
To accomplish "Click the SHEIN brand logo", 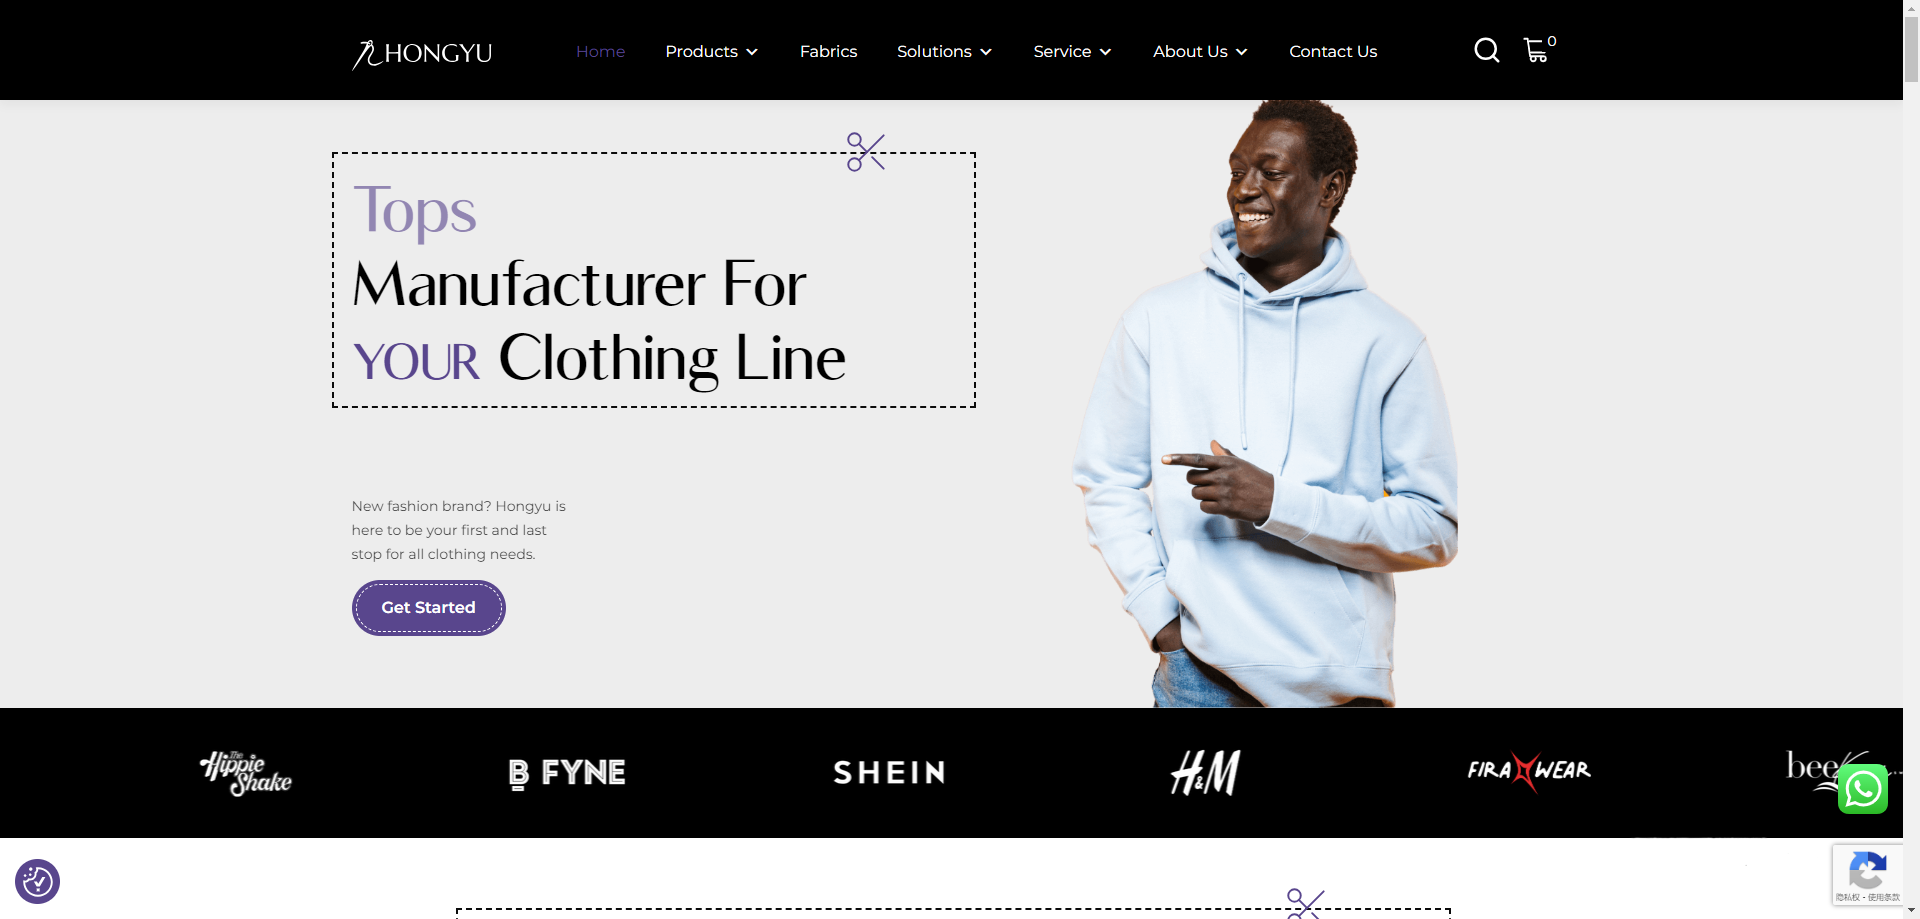I will coord(889,772).
